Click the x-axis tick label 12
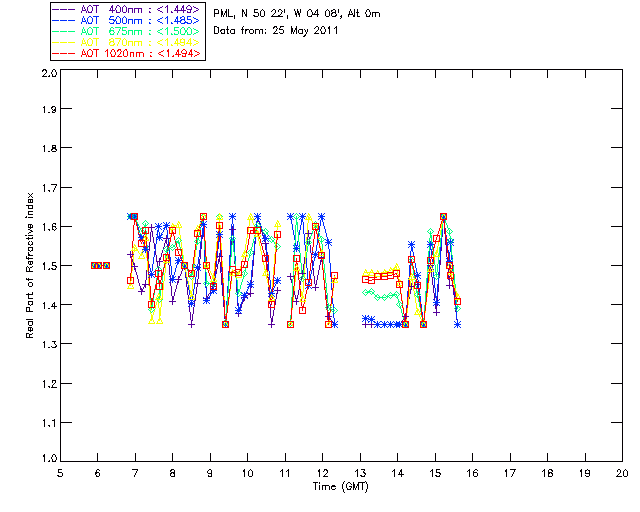This screenshot has height=512, width=640. 322,473
